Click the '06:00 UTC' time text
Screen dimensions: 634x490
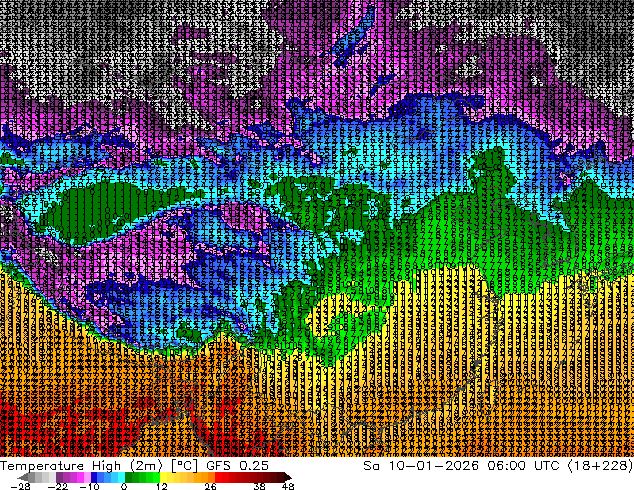pos(523,466)
